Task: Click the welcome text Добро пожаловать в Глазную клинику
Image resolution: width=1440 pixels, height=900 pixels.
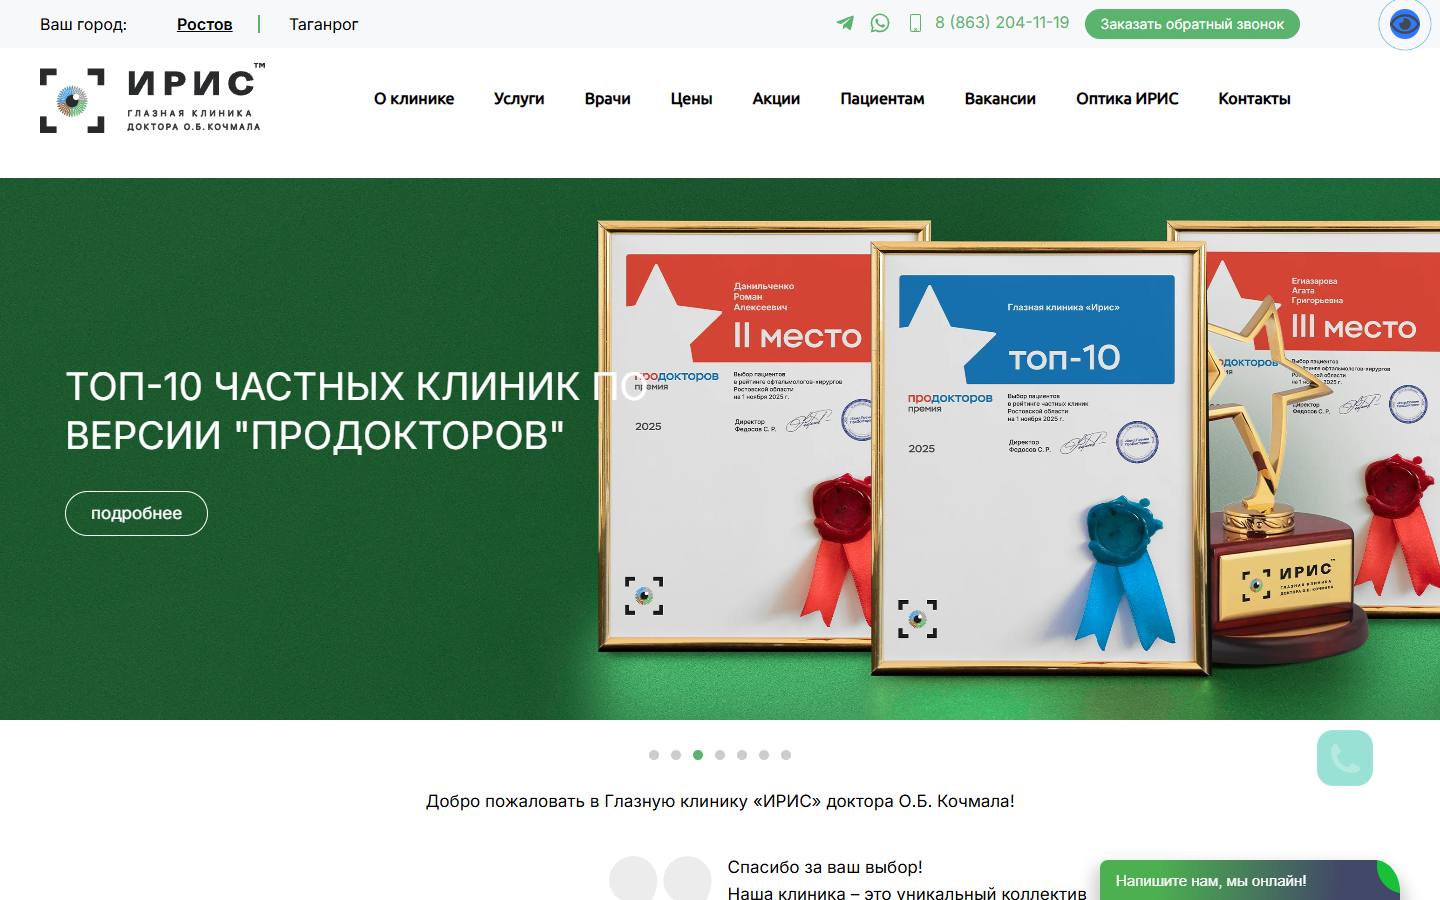Action: pos(720,801)
